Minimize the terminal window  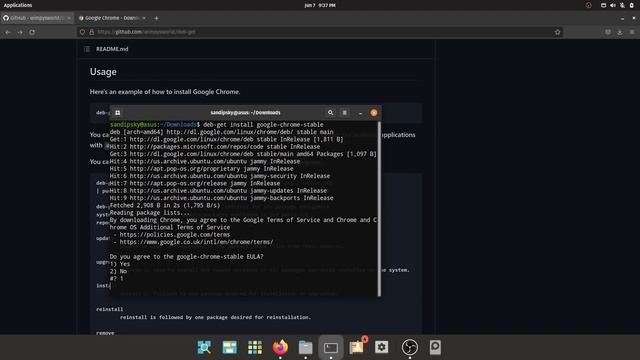pos(360,113)
